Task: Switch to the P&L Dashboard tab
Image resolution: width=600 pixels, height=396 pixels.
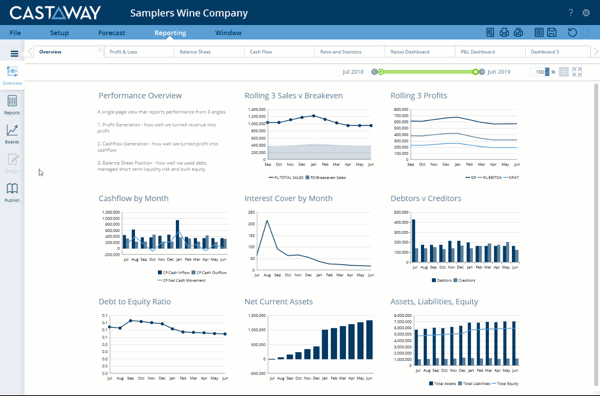Action: (490, 52)
